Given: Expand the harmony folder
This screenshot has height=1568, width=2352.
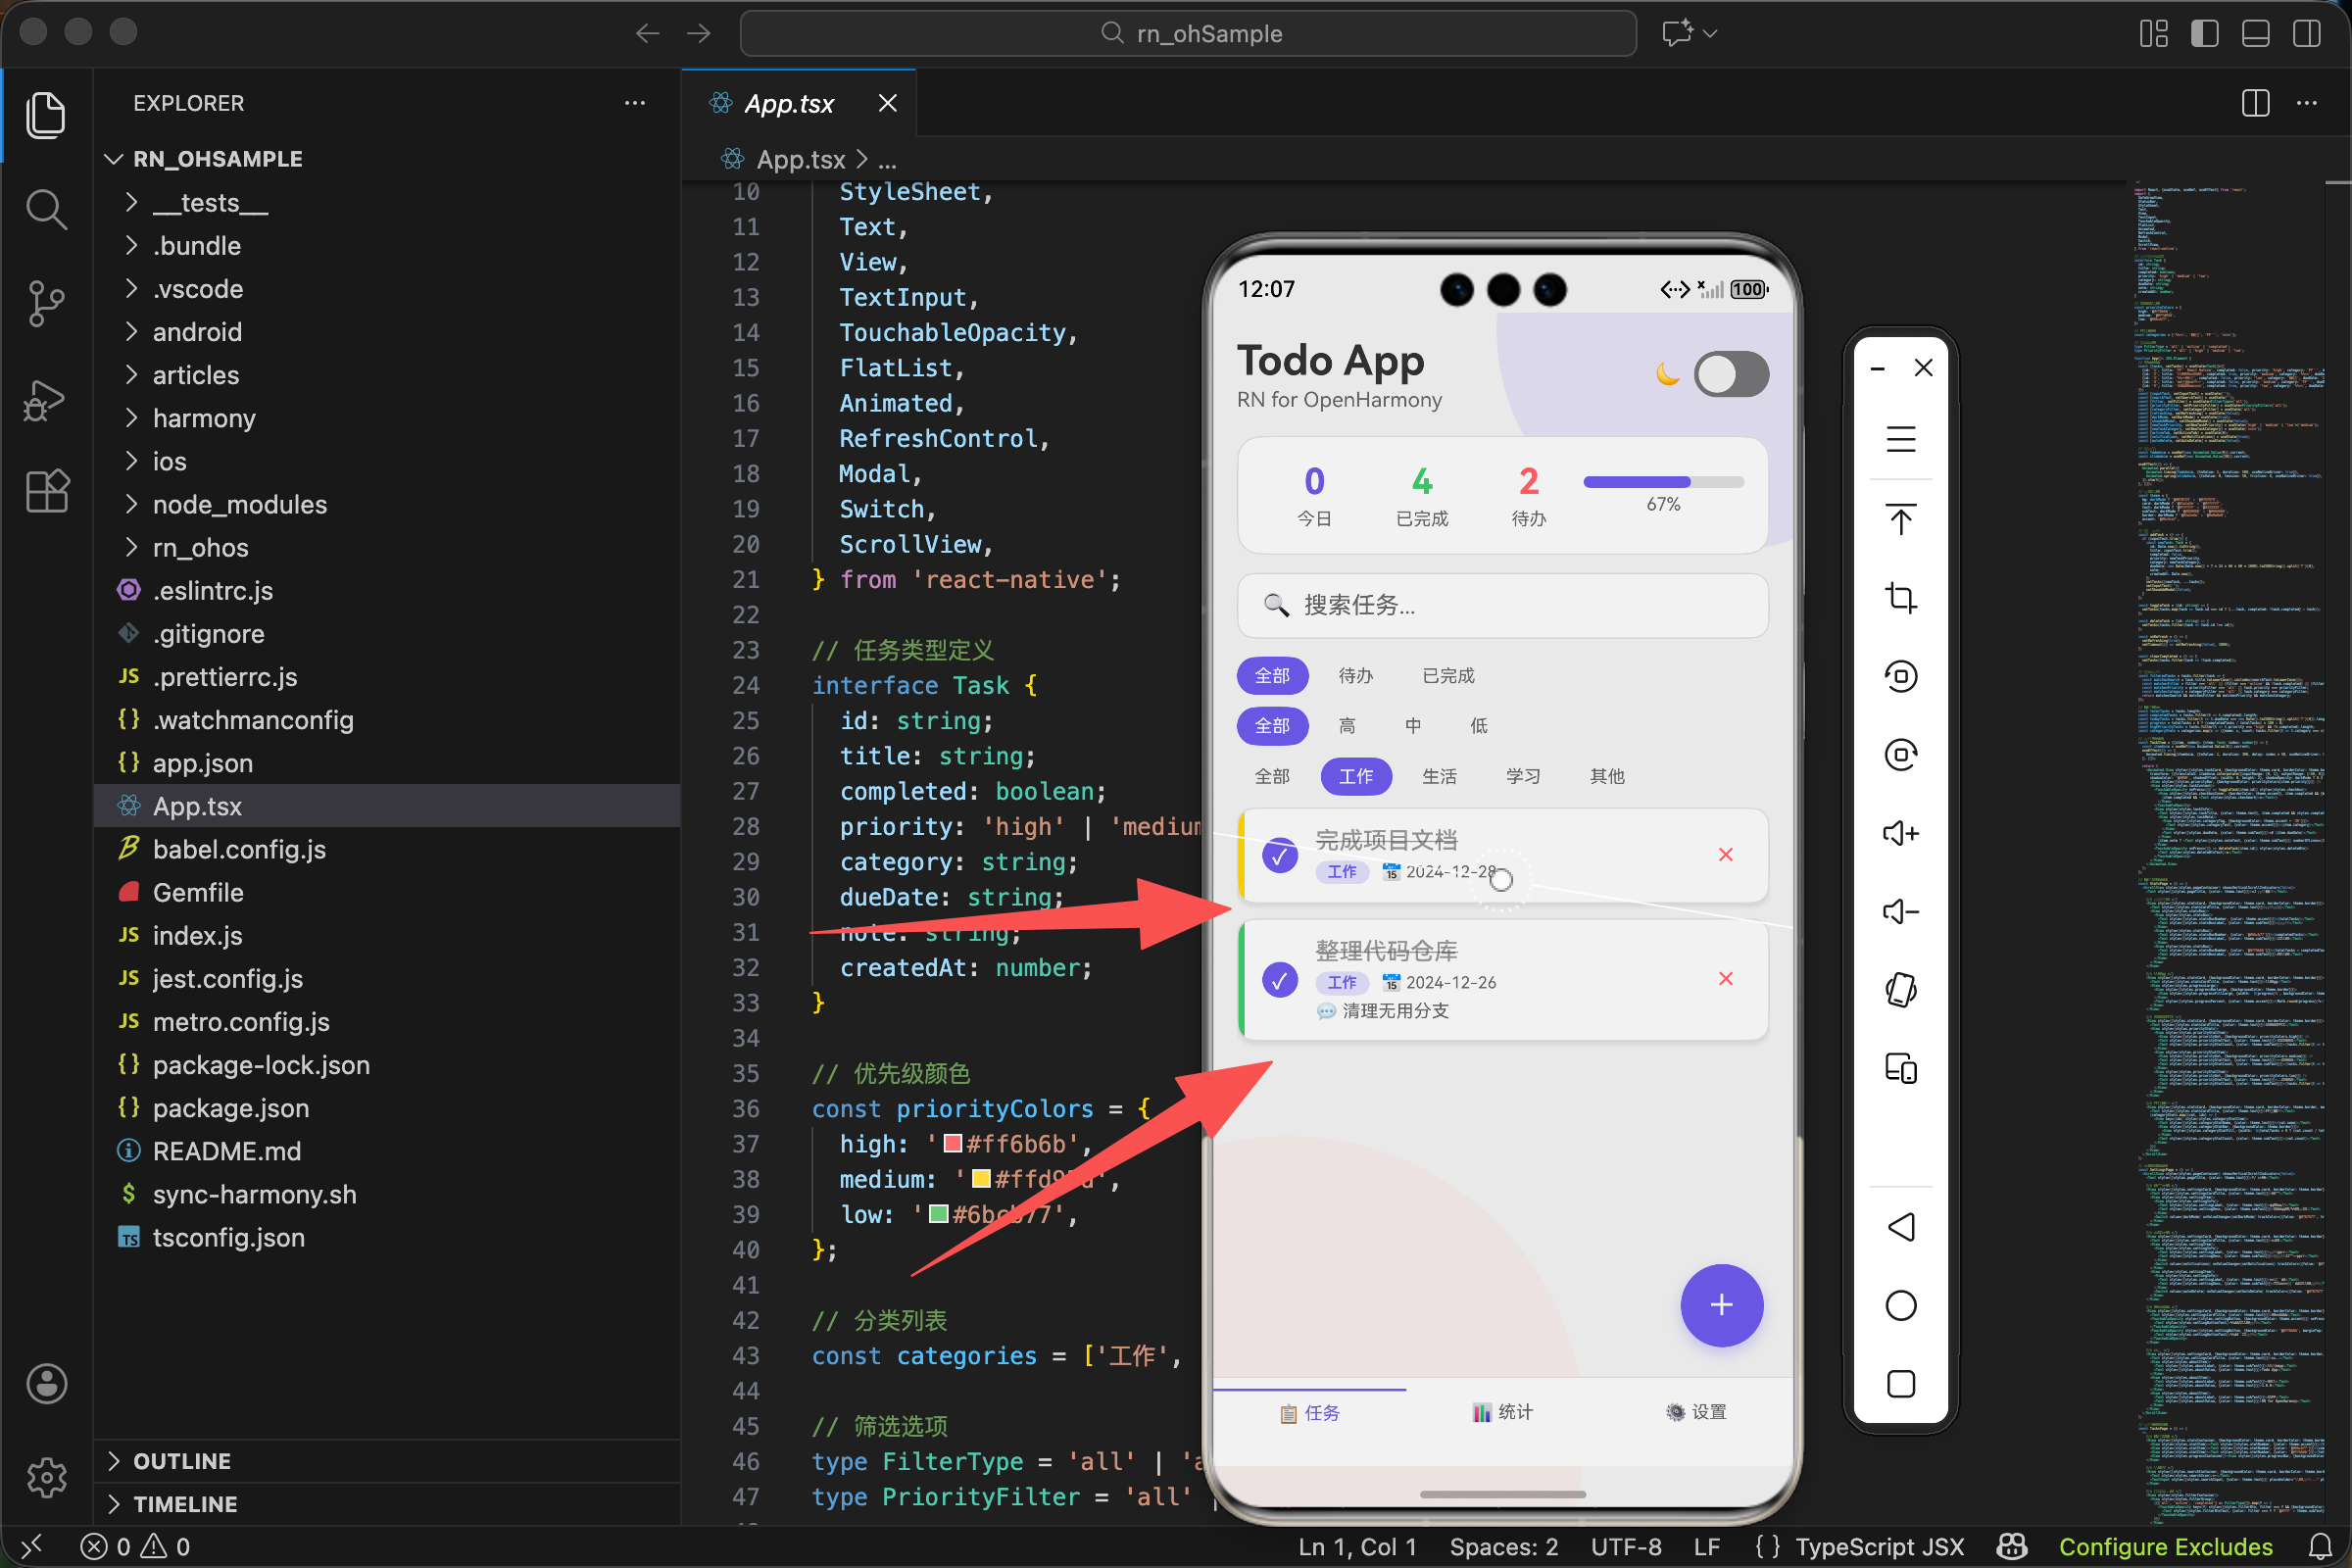Looking at the screenshot, I should [x=203, y=418].
